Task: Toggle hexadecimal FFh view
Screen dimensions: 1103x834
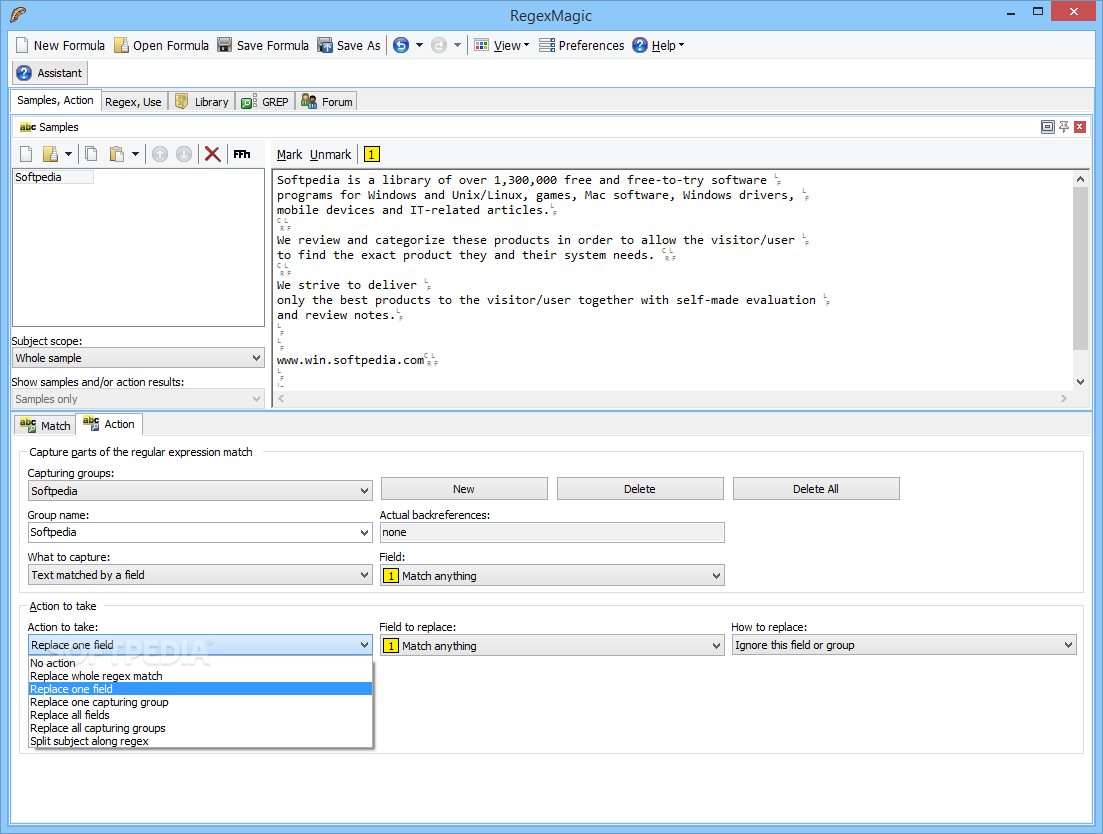Action: (242, 154)
